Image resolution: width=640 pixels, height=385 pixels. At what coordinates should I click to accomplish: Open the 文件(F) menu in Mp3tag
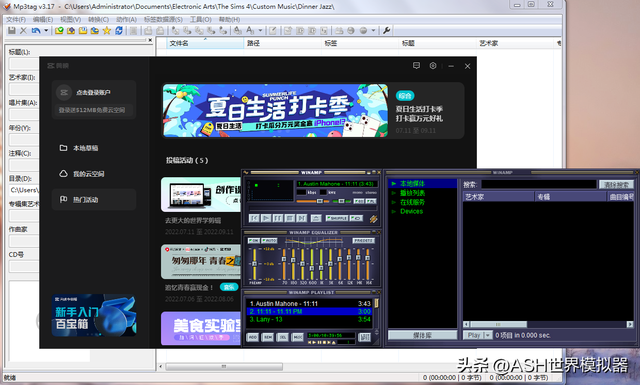(16, 19)
